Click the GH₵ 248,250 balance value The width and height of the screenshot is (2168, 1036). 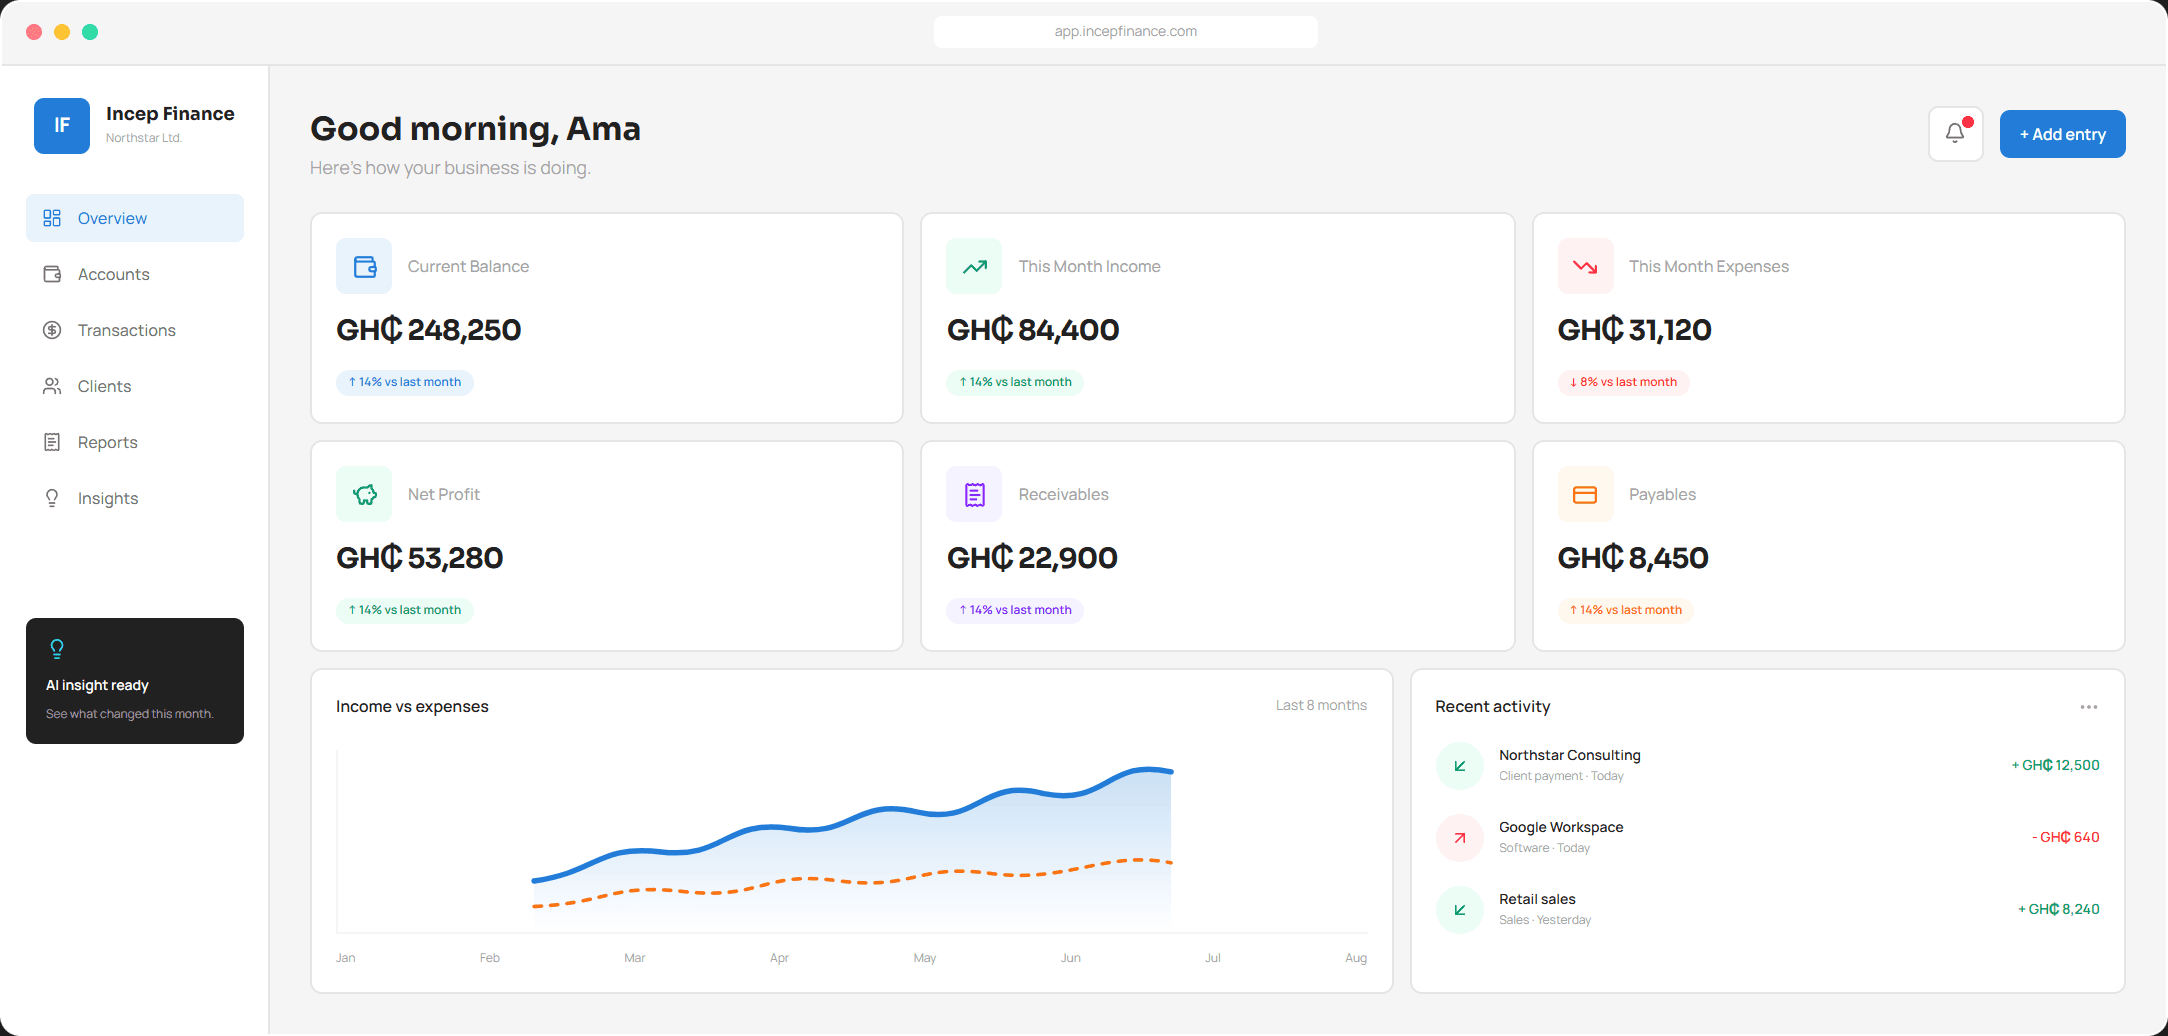(x=428, y=330)
